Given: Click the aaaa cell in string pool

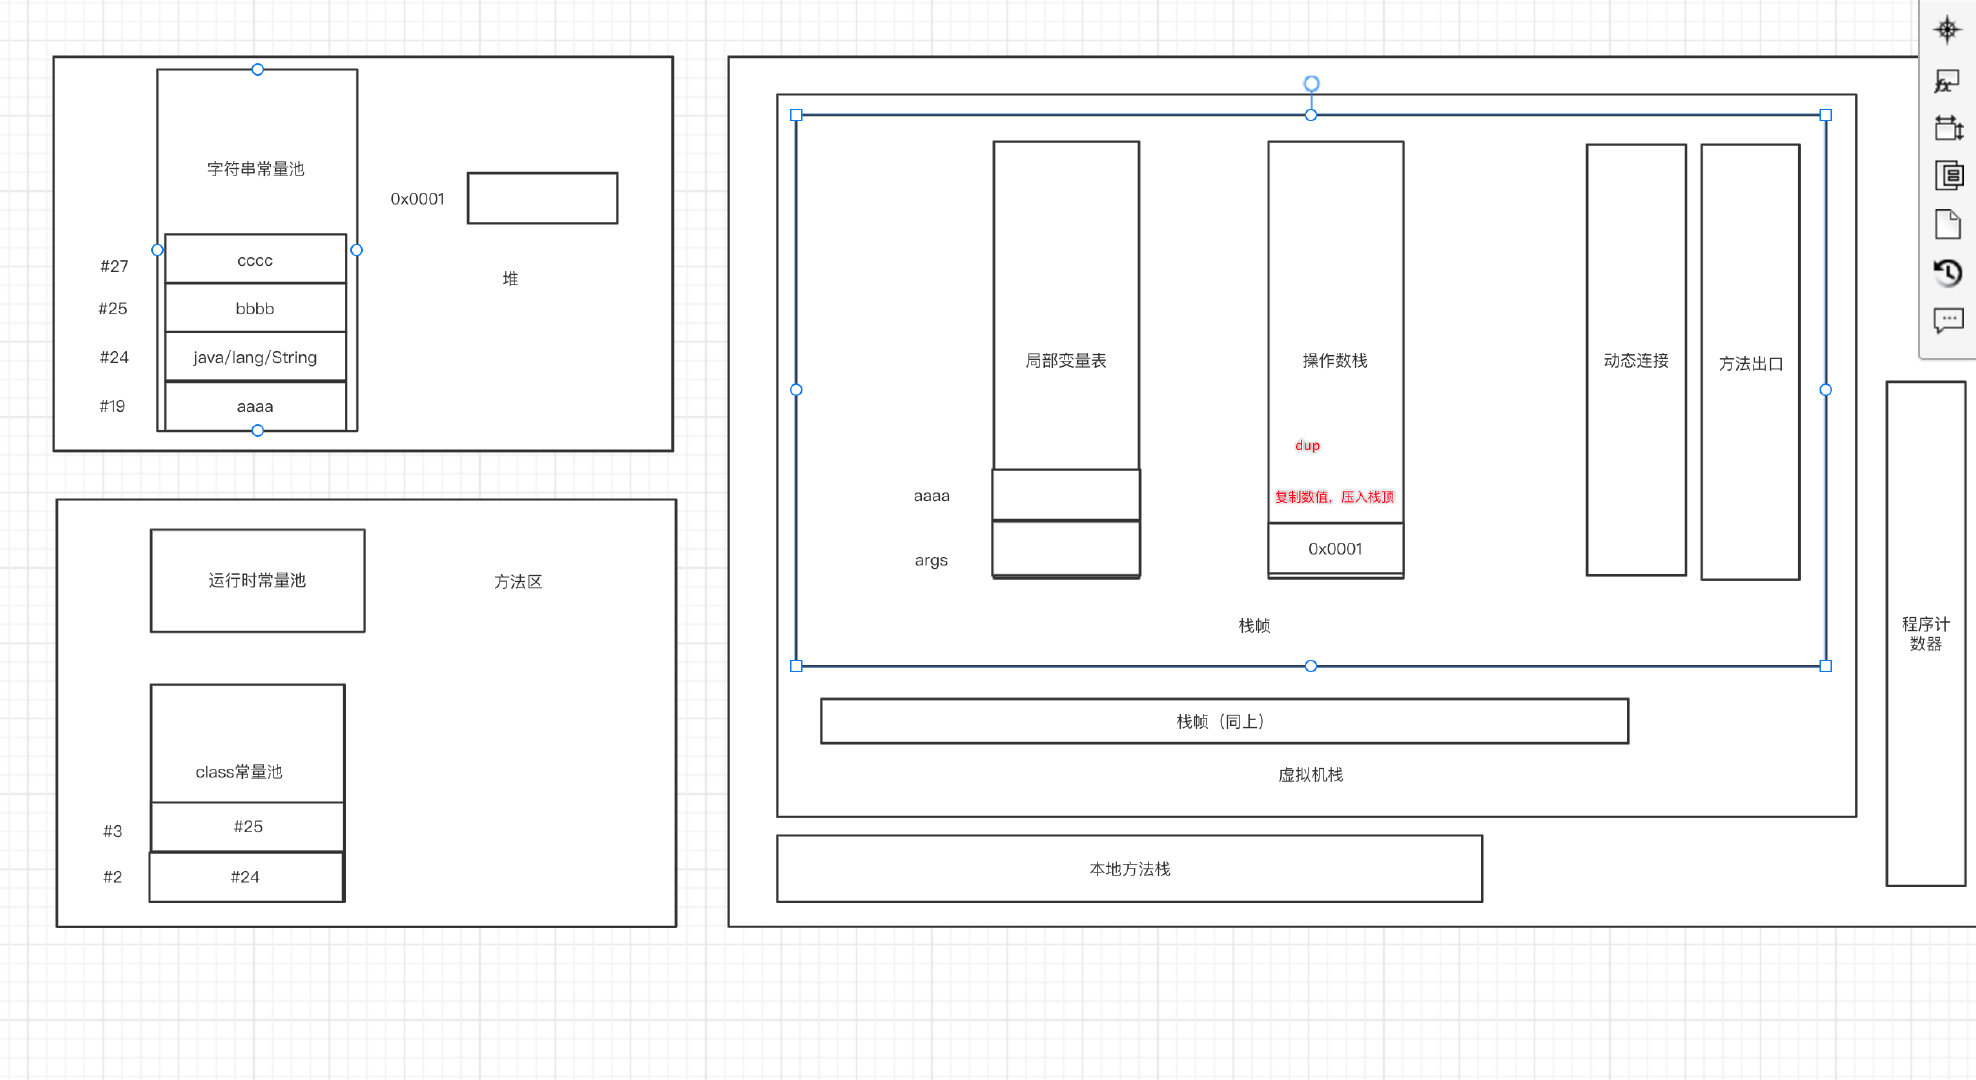Looking at the screenshot, I should (x=255, y=406).
